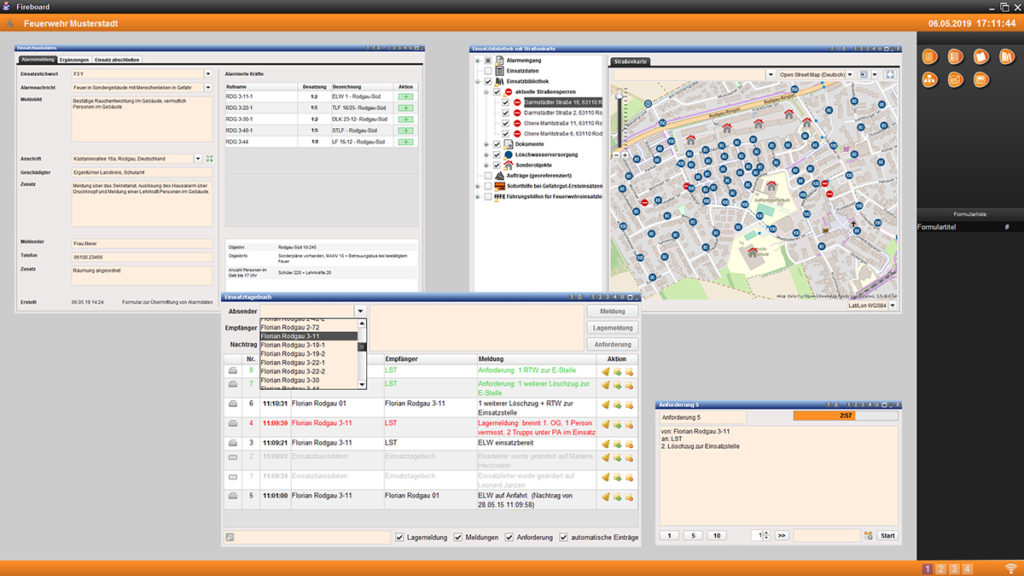Open the organization chart orange sidebar icon

tap(930, 80)
